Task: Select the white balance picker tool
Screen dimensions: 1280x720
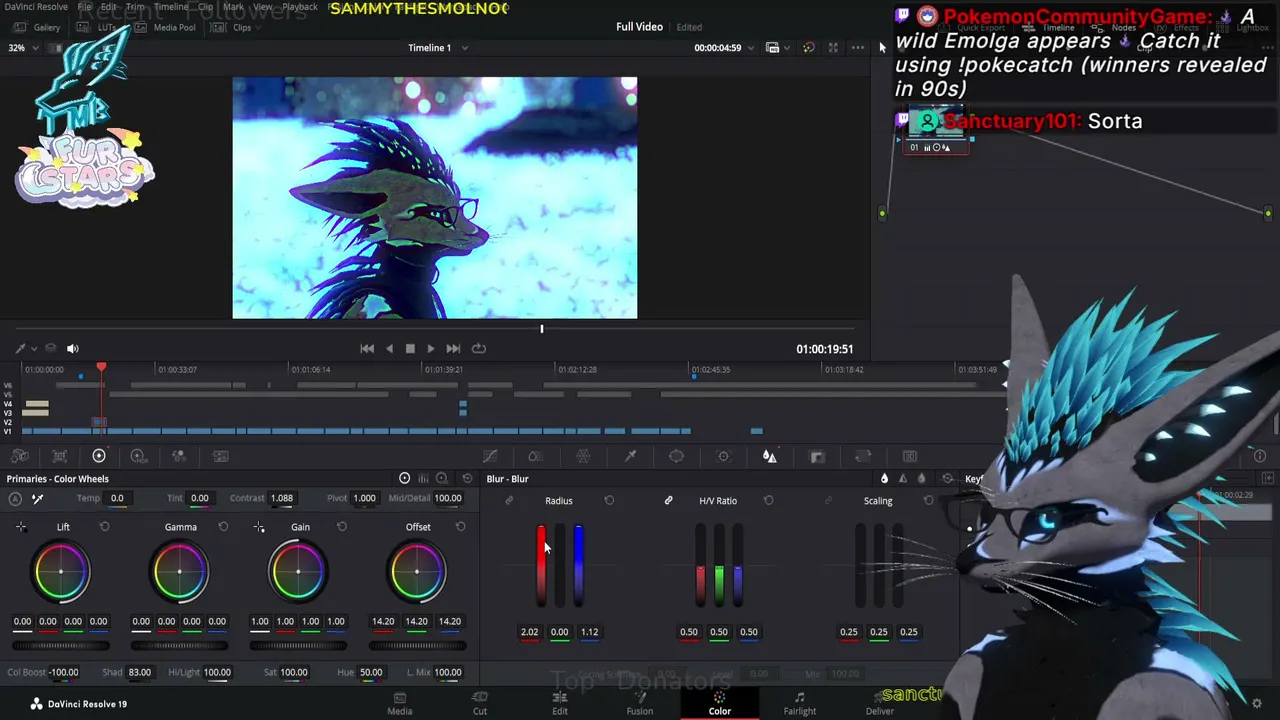Action: click(37, 498)
